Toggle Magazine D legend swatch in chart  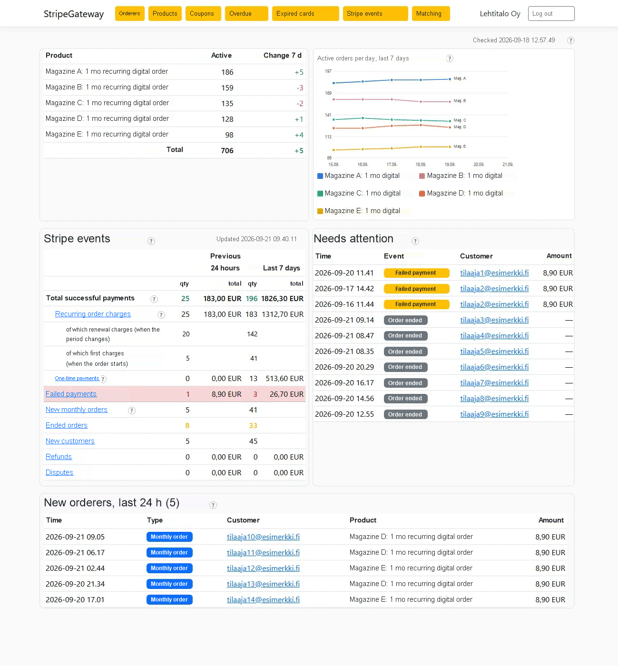tap(422, 193)
